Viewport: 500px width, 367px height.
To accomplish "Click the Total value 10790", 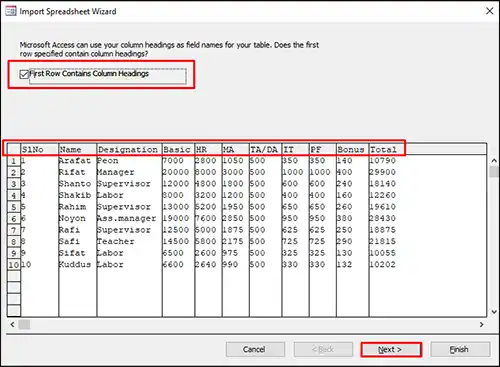I will click(382, 161).
